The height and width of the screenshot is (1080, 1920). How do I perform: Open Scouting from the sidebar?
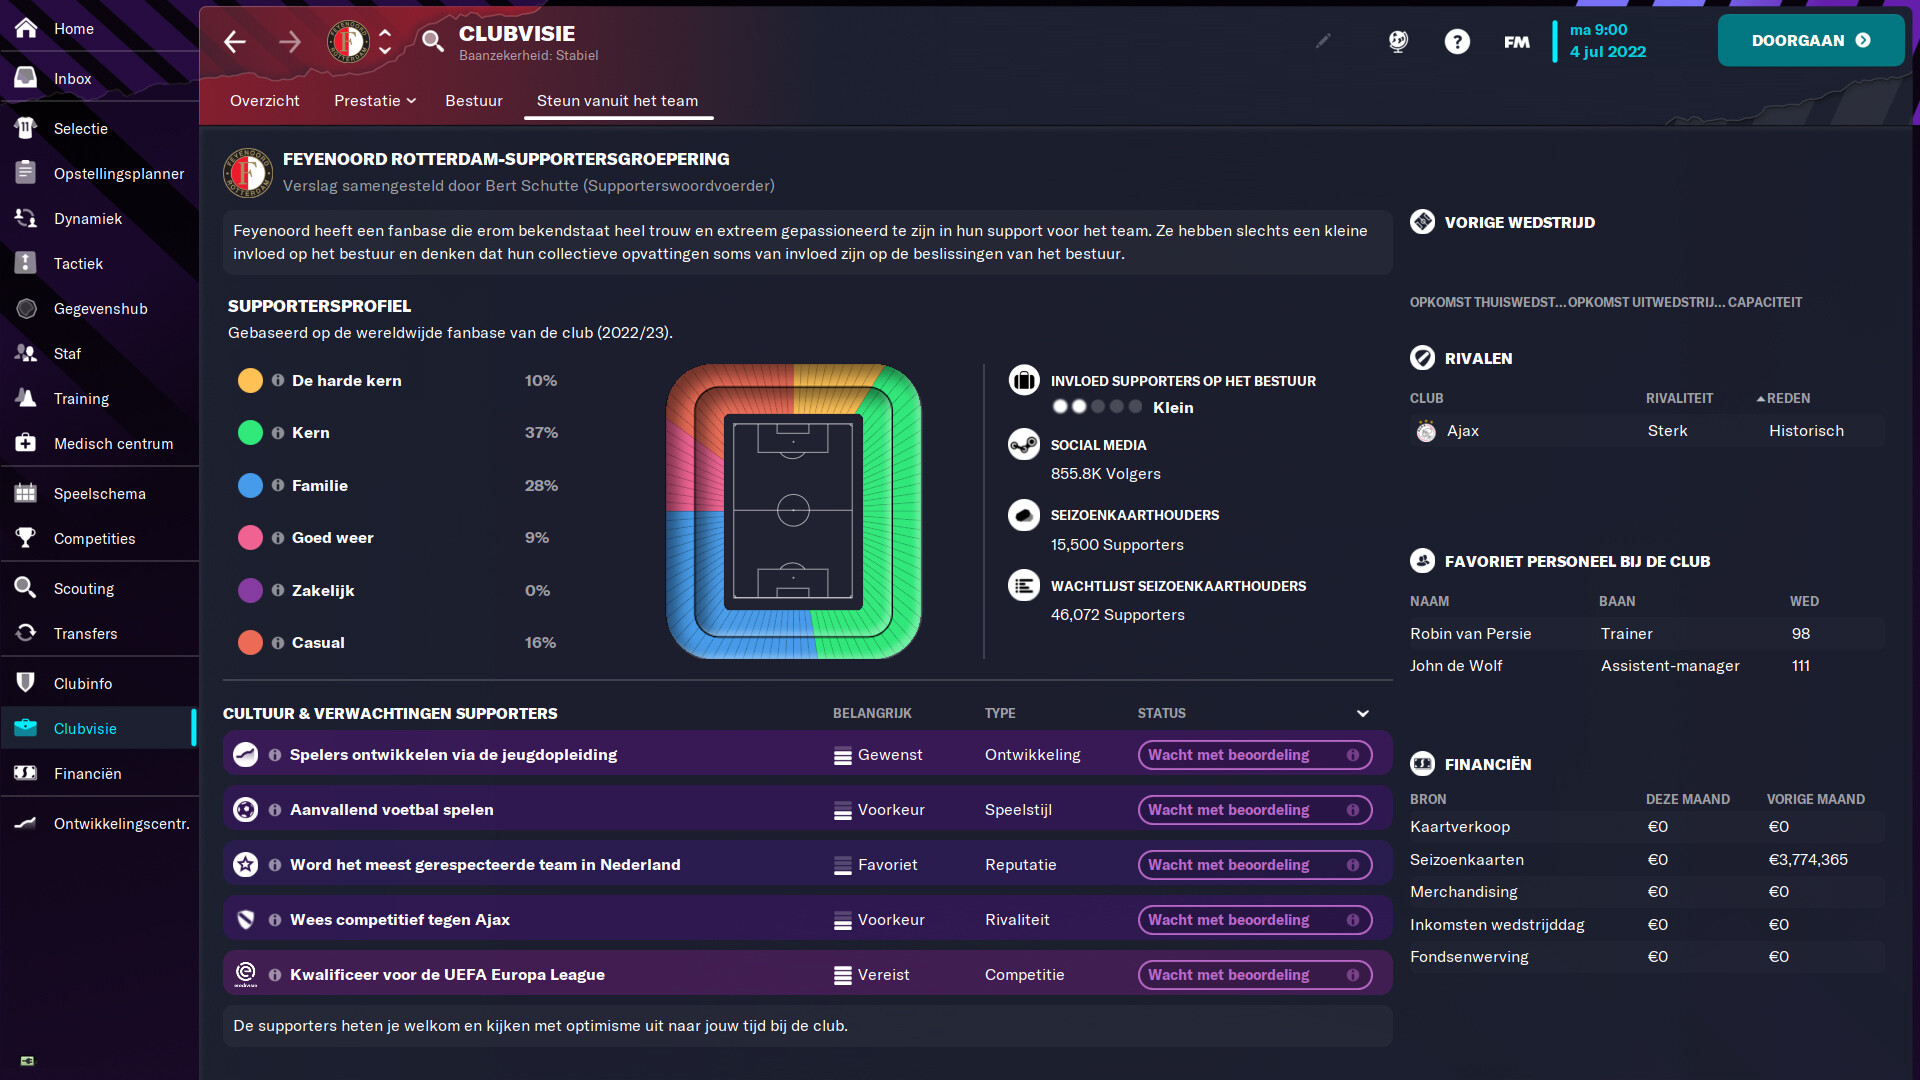84,588
